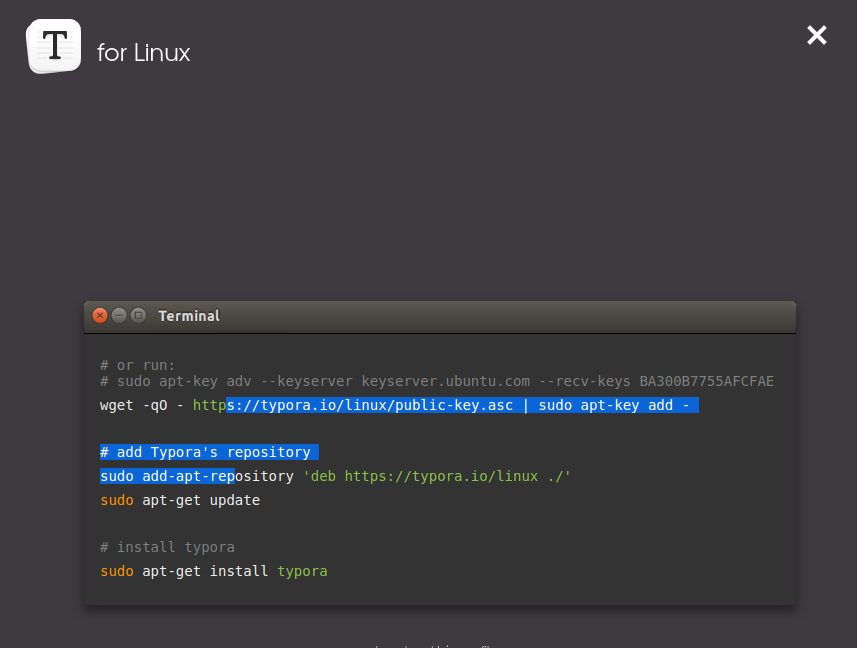Click the apt-key adv keyserver comment line

(437, 381)
